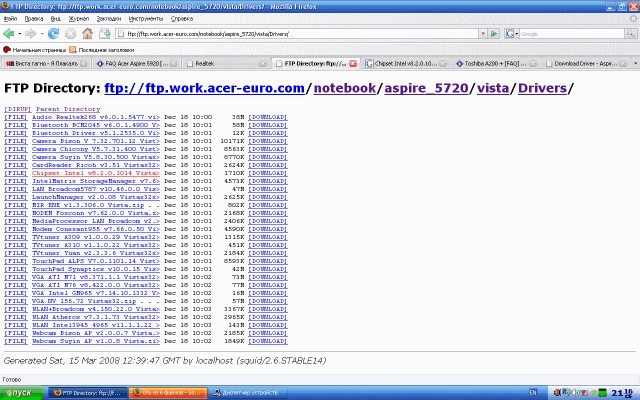Open the Windows Пуск start button

click(x=21, y=393)
